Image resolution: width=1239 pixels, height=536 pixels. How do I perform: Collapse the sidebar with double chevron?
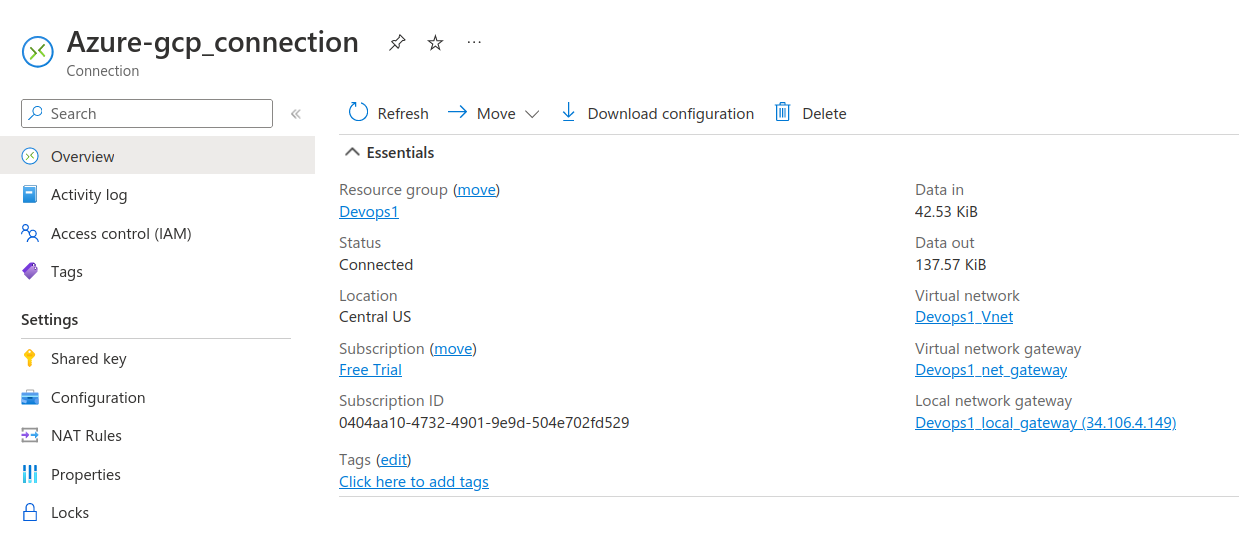point(296,114)
